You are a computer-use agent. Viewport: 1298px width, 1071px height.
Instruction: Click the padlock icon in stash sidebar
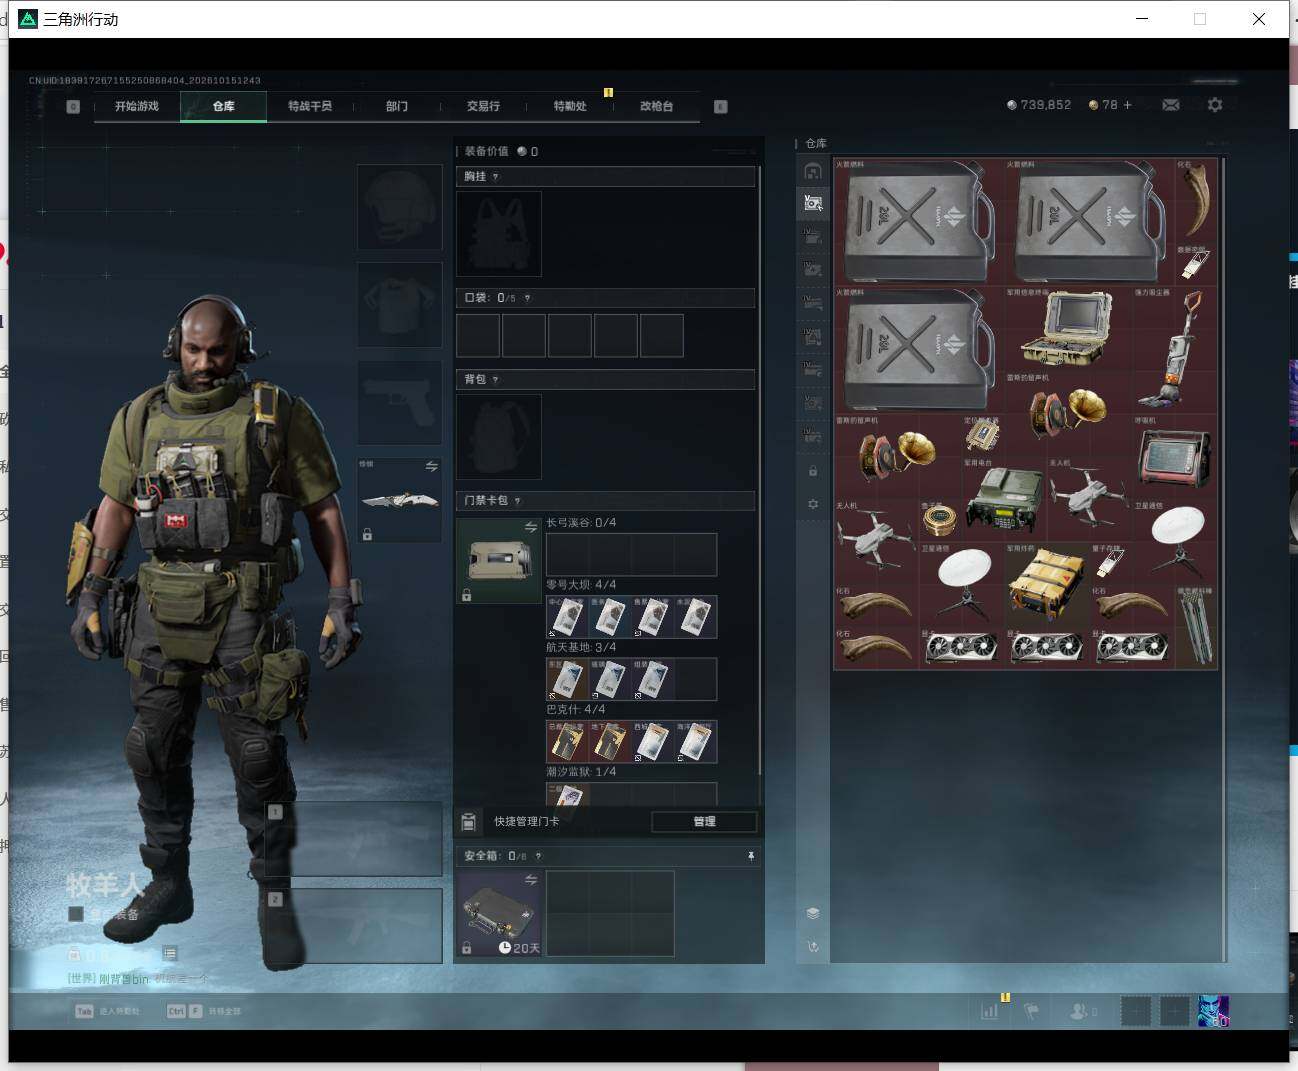(813, 471)
